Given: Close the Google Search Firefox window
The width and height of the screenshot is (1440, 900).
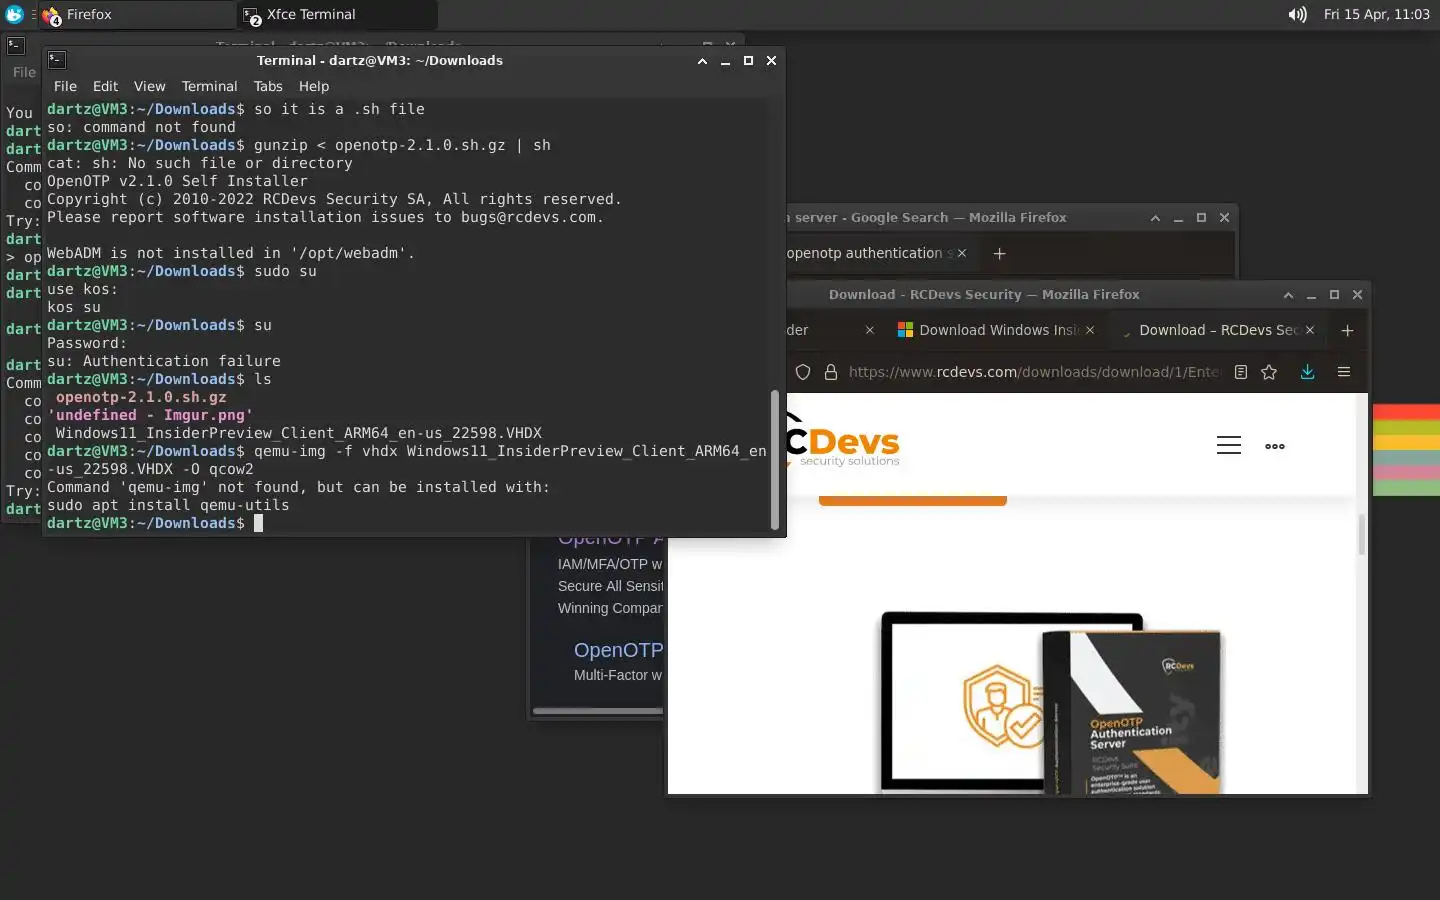Looking at the screenshot, I should click(1224, 217).
